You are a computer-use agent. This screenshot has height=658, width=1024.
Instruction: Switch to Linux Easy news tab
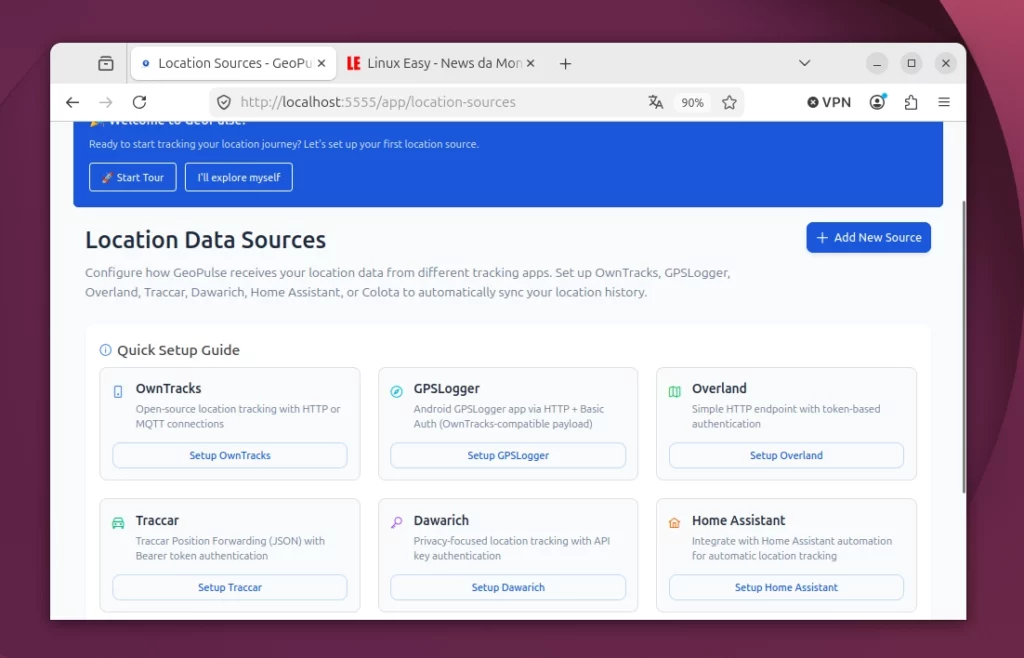tap(442, 63)
